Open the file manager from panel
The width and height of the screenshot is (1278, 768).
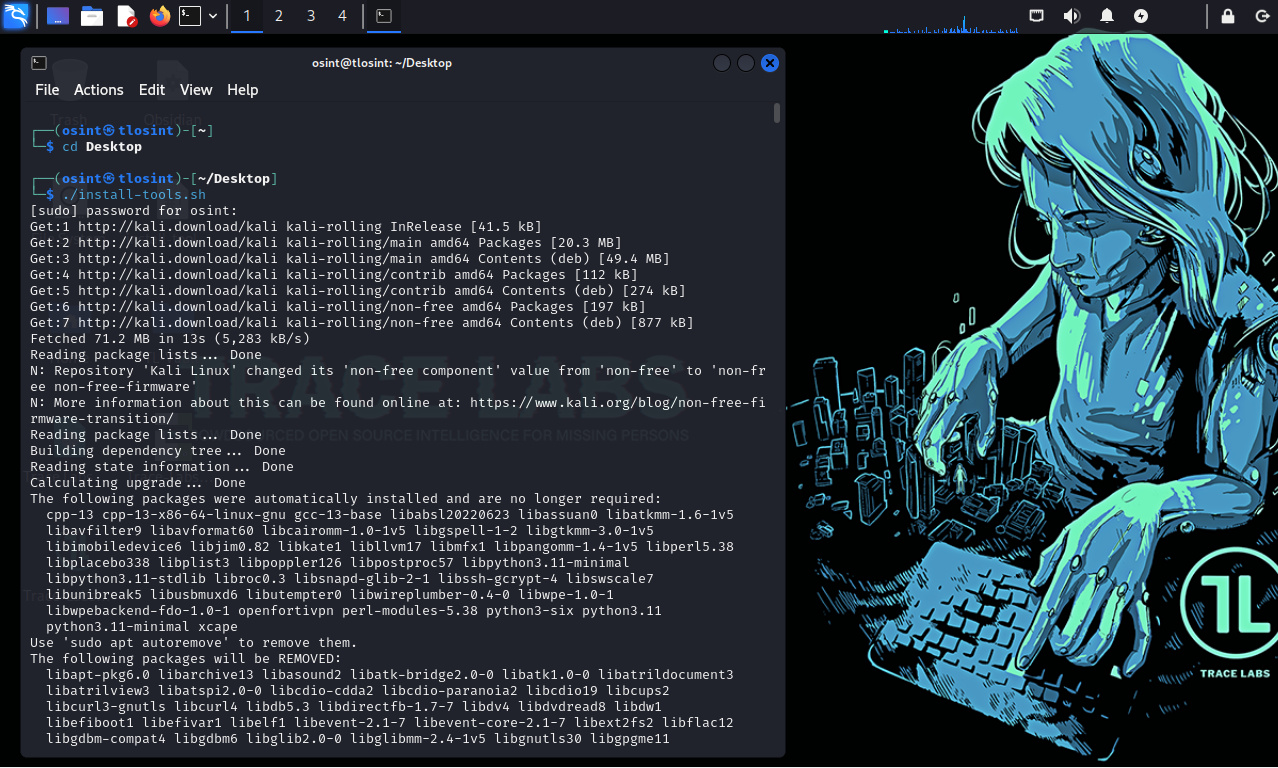tap(92, 16)
